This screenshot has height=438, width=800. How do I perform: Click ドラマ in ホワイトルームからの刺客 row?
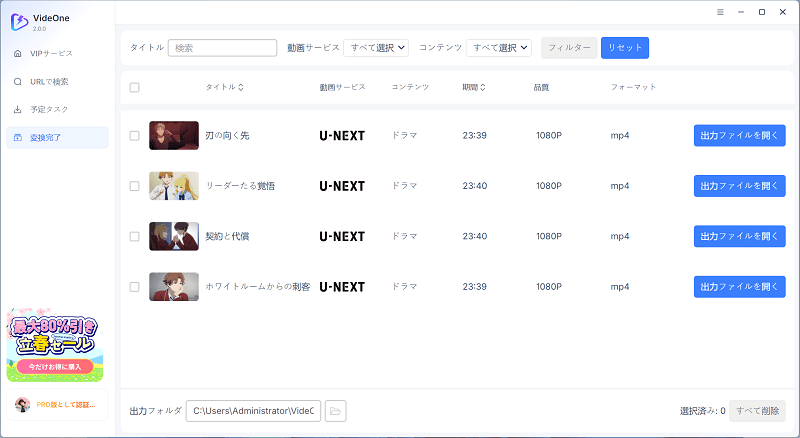tap(405, 287)
